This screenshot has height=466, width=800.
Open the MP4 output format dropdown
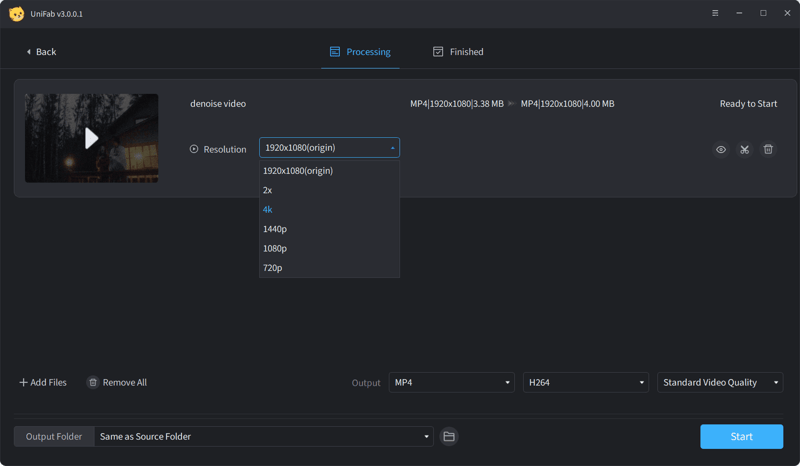(x=451, y=382)
